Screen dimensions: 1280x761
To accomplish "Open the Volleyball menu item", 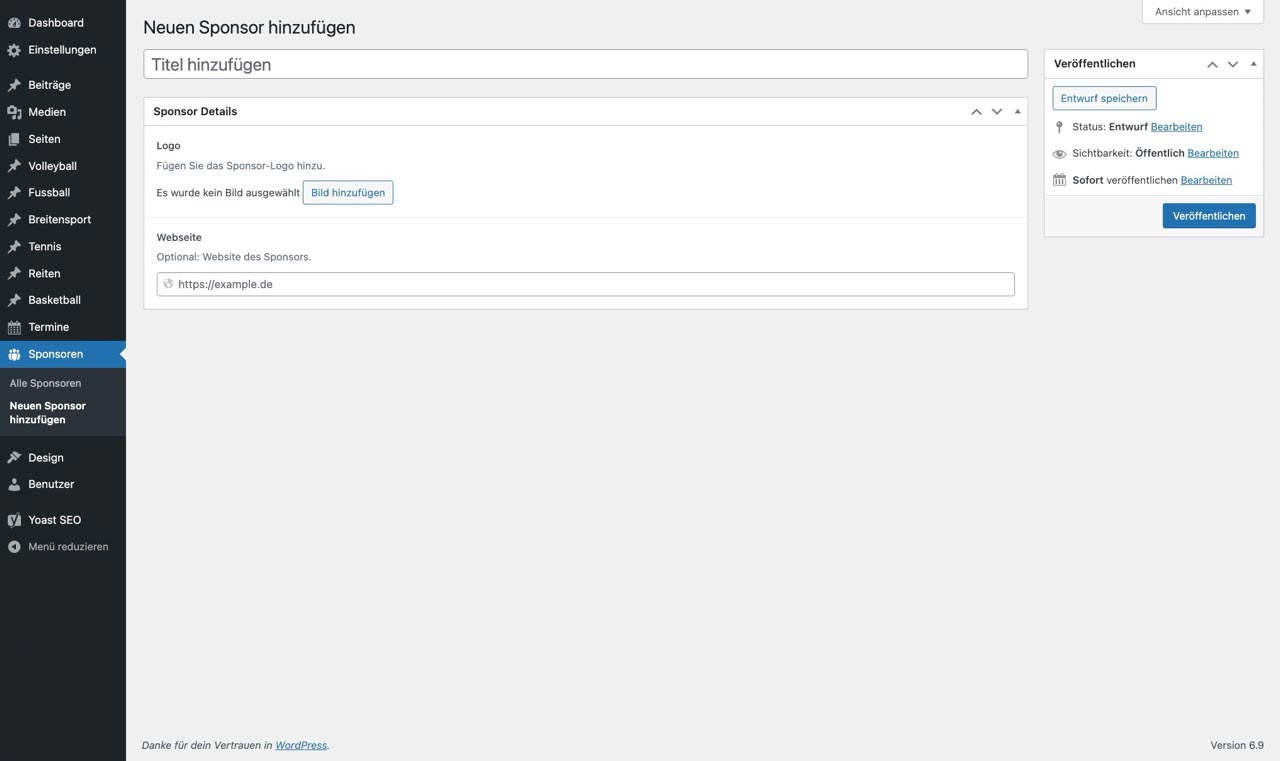I will pos(52,166).
